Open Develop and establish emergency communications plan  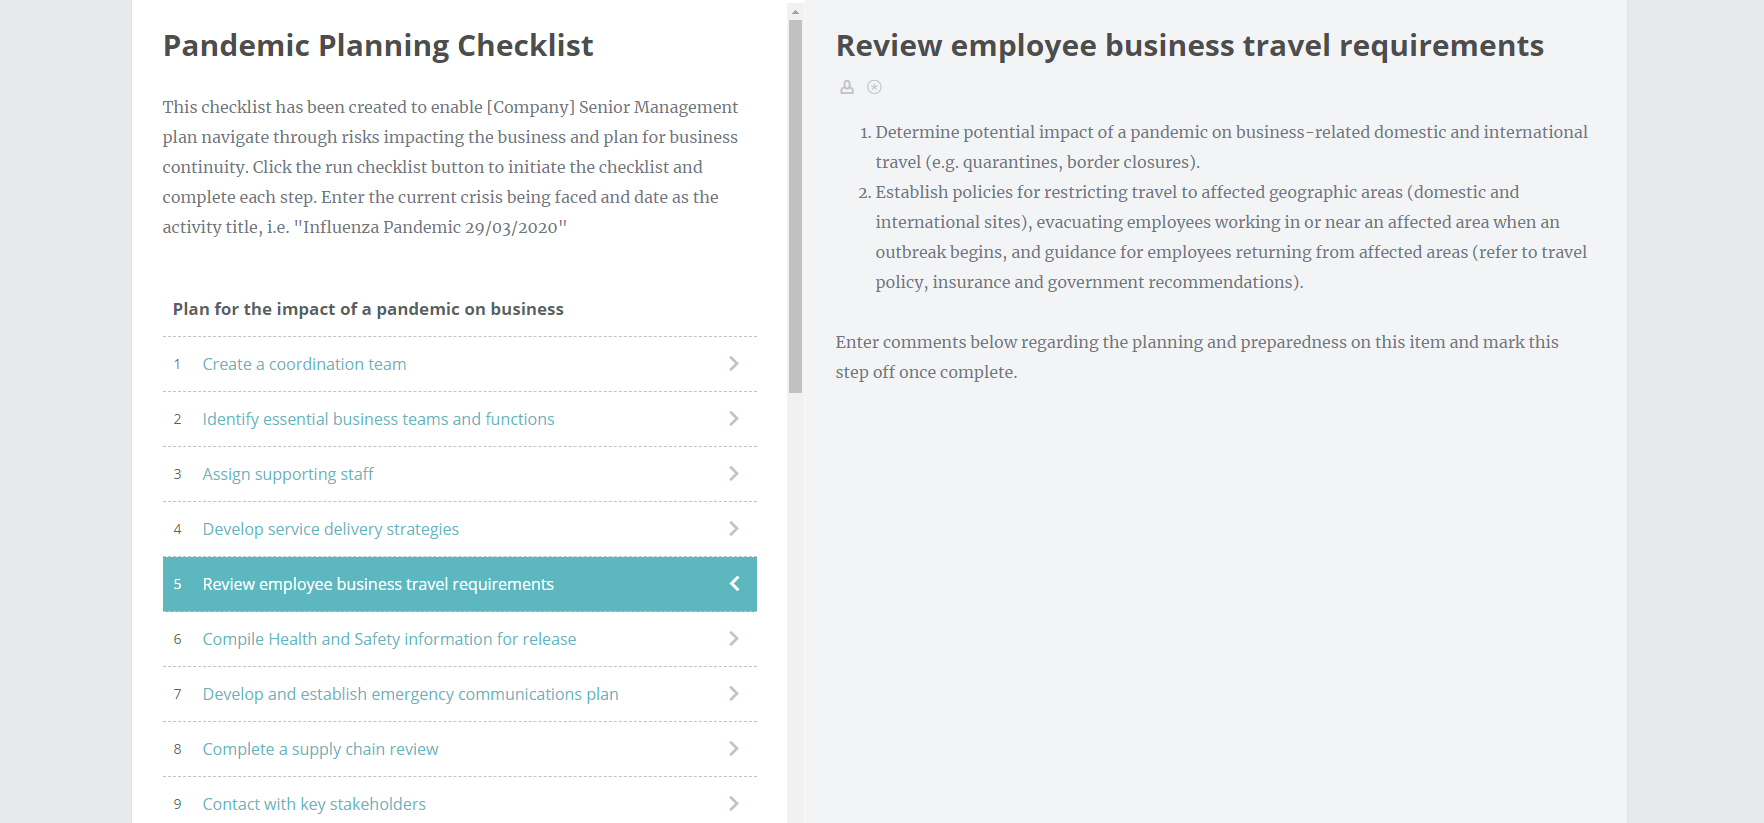[410, 694]
